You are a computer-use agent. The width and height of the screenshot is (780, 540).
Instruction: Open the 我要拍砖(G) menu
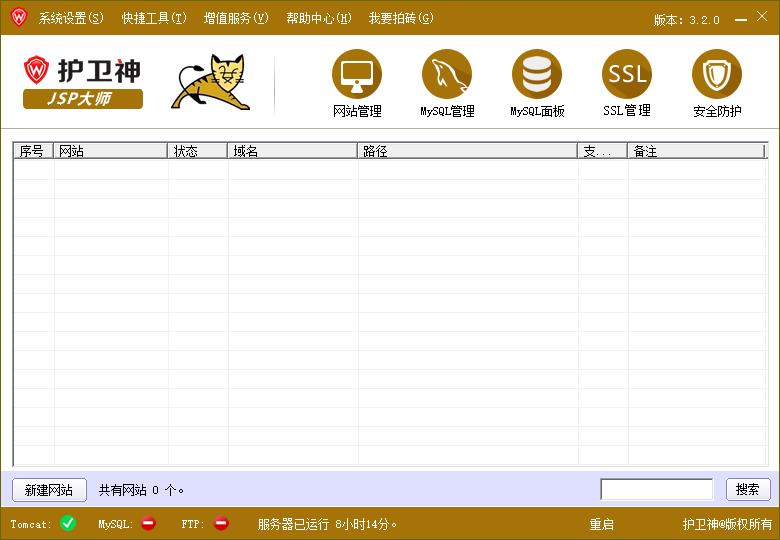click(401, 18)
